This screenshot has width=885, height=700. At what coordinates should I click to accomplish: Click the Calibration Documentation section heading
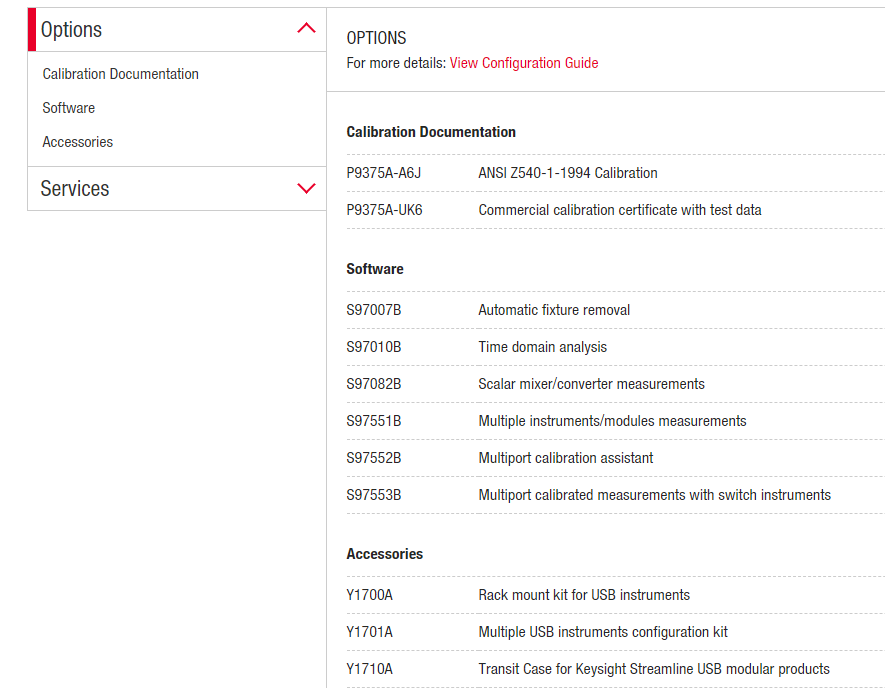[431, 132]
